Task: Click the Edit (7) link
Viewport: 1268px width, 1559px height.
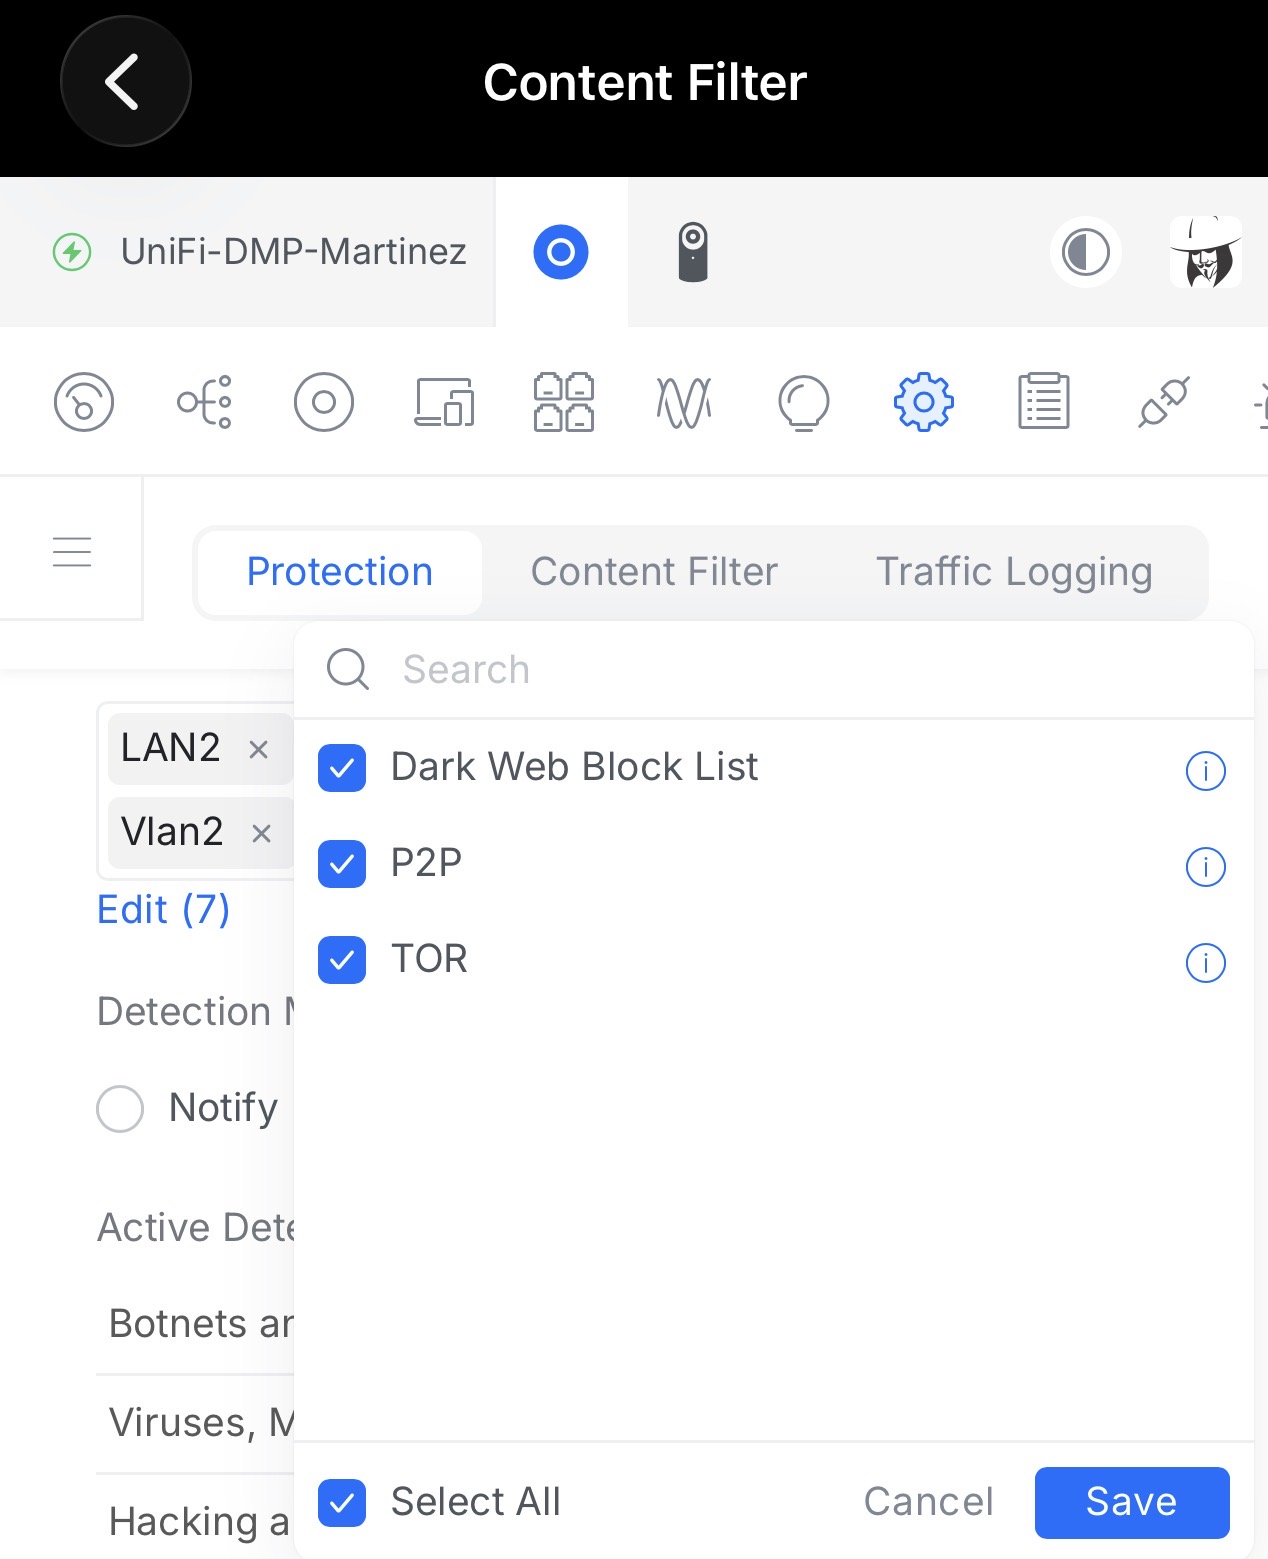Action: [x=164, y=910]
